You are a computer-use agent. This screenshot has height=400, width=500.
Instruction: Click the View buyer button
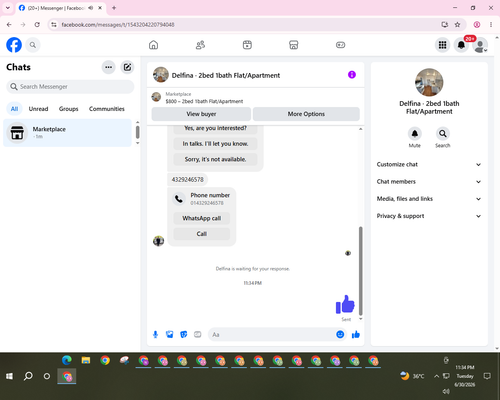[201, 114]
